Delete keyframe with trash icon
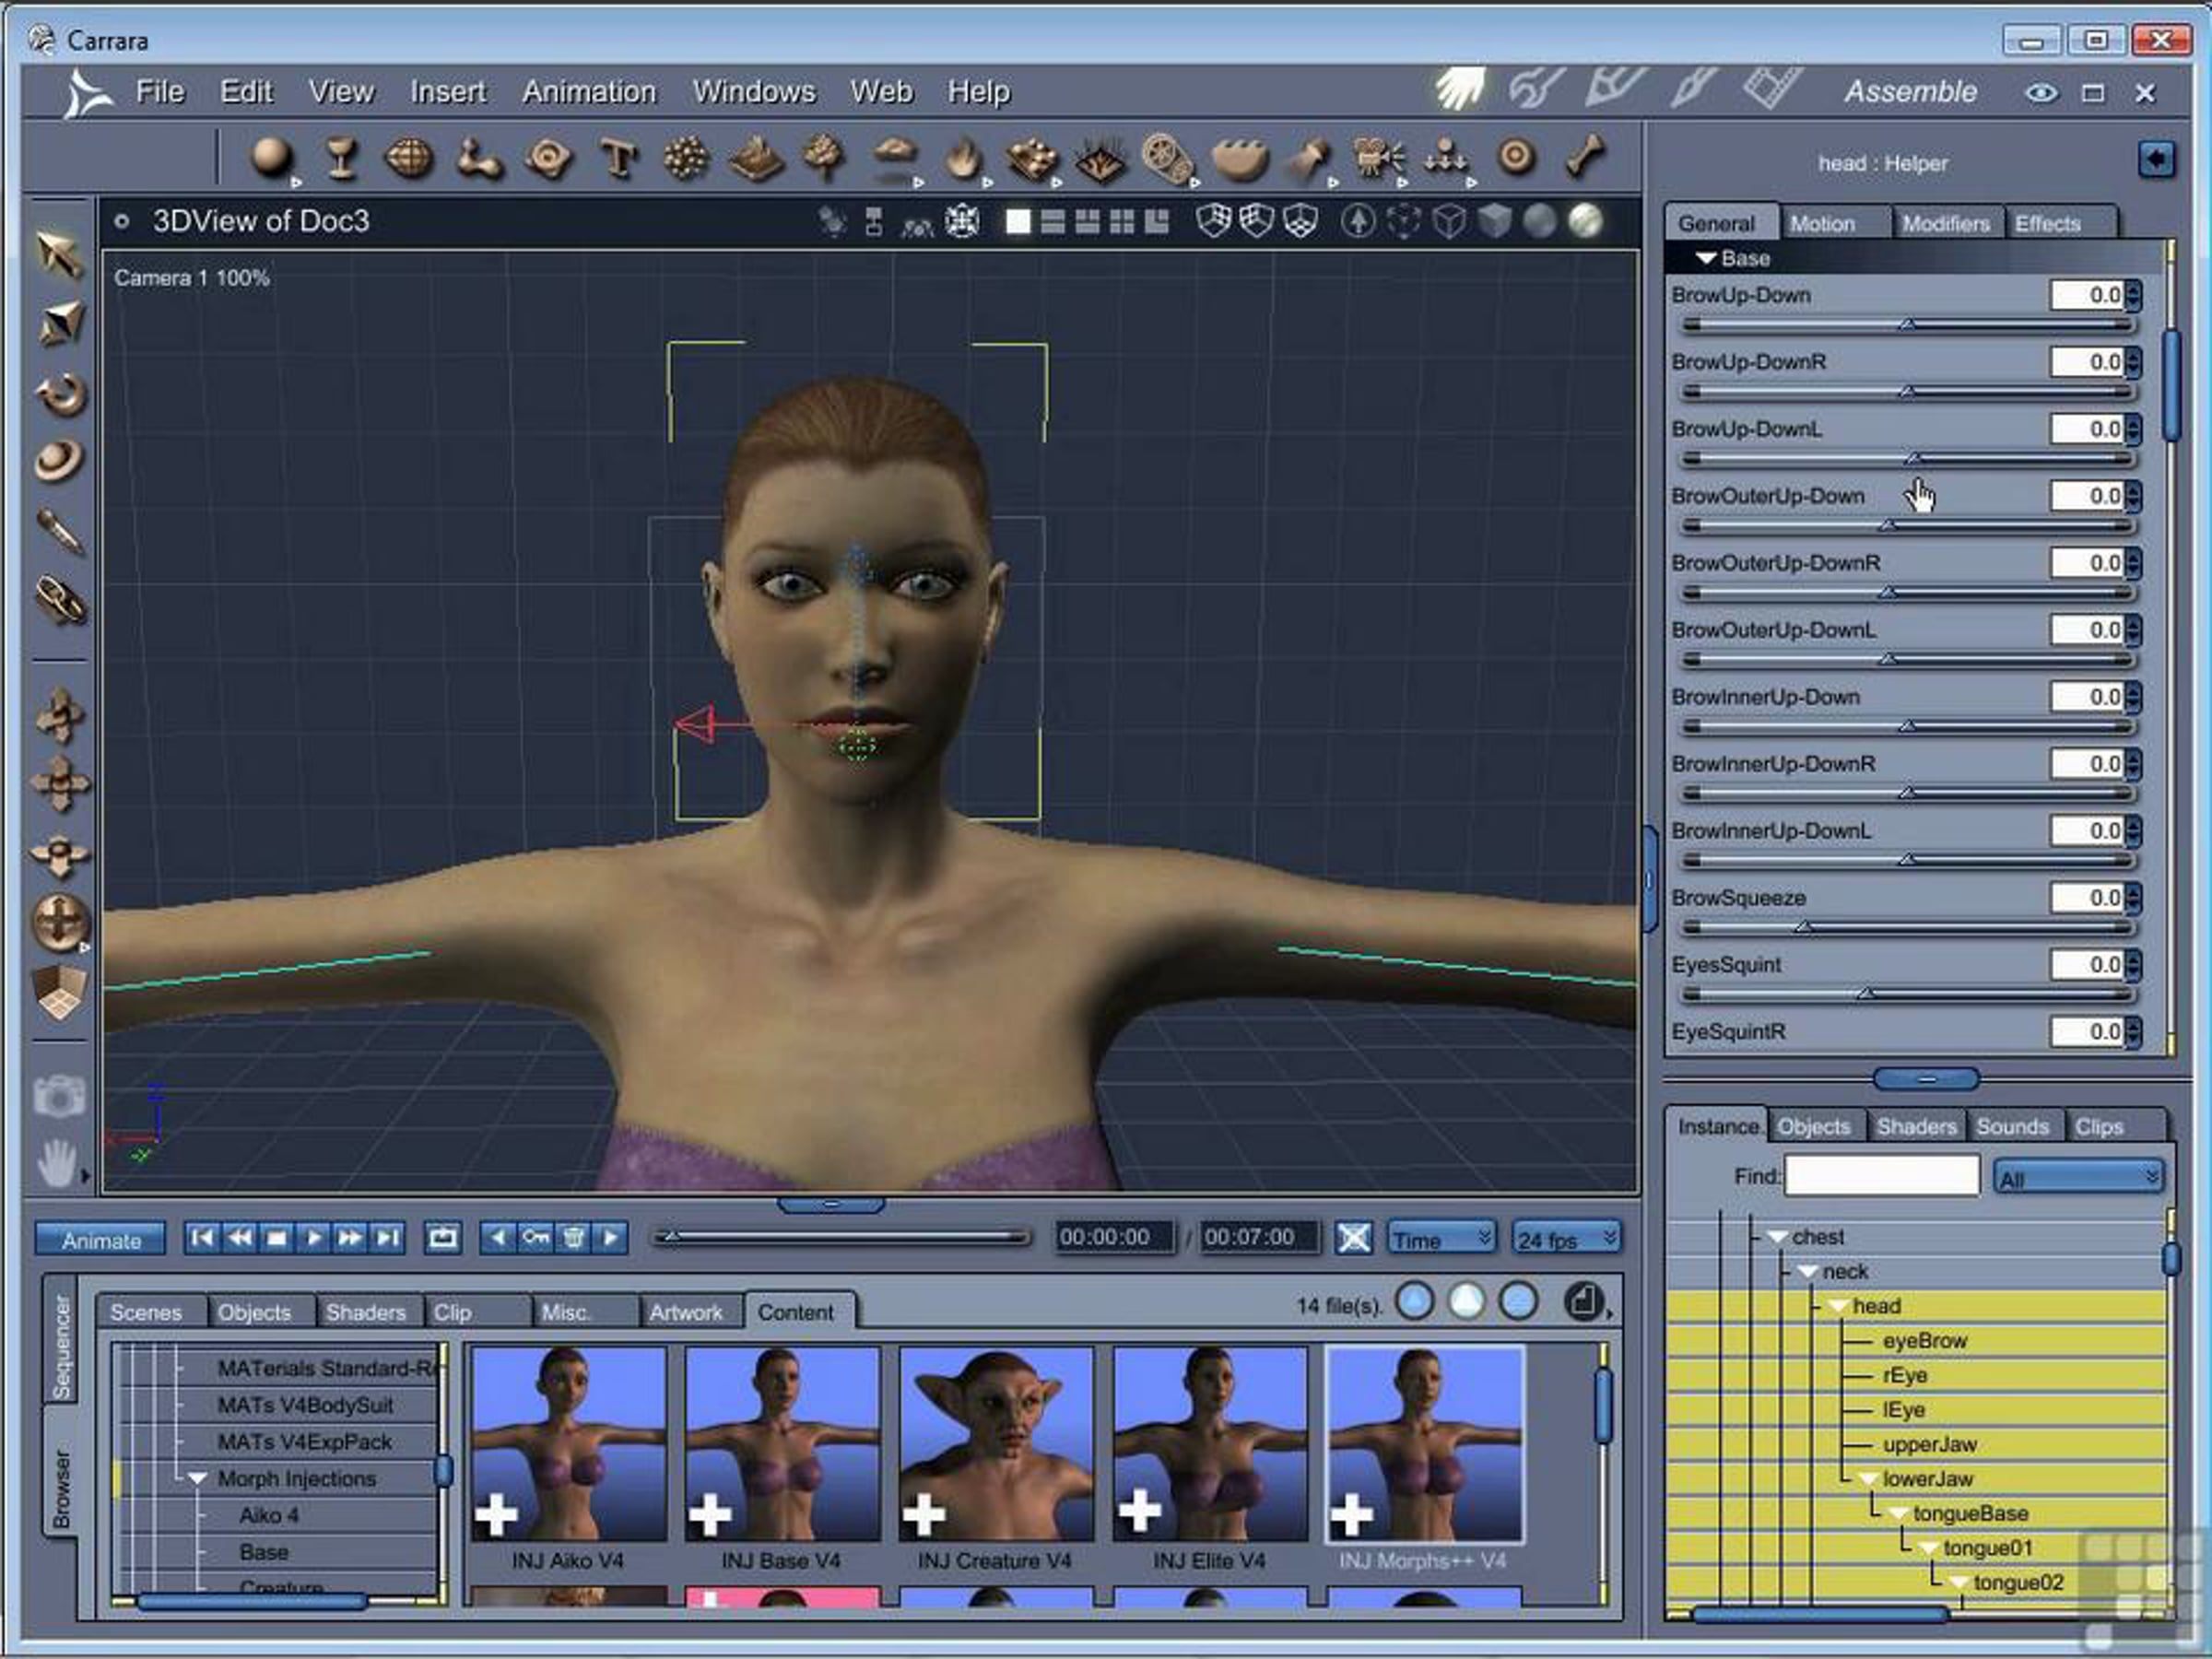This screenshot has height=1659, width=2212. click(574, 1238)
